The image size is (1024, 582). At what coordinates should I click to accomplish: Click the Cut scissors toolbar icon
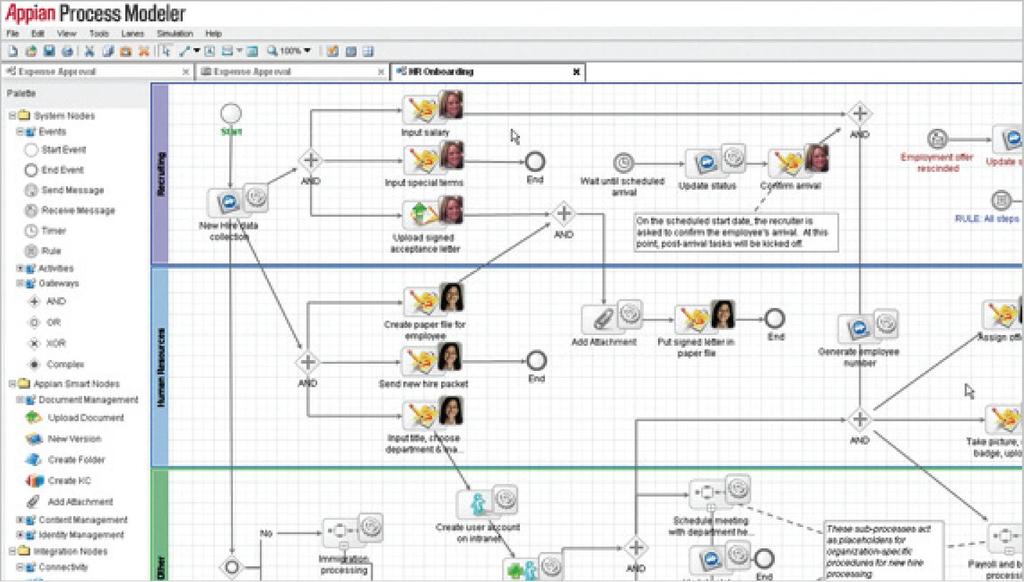tap(89, 51)
